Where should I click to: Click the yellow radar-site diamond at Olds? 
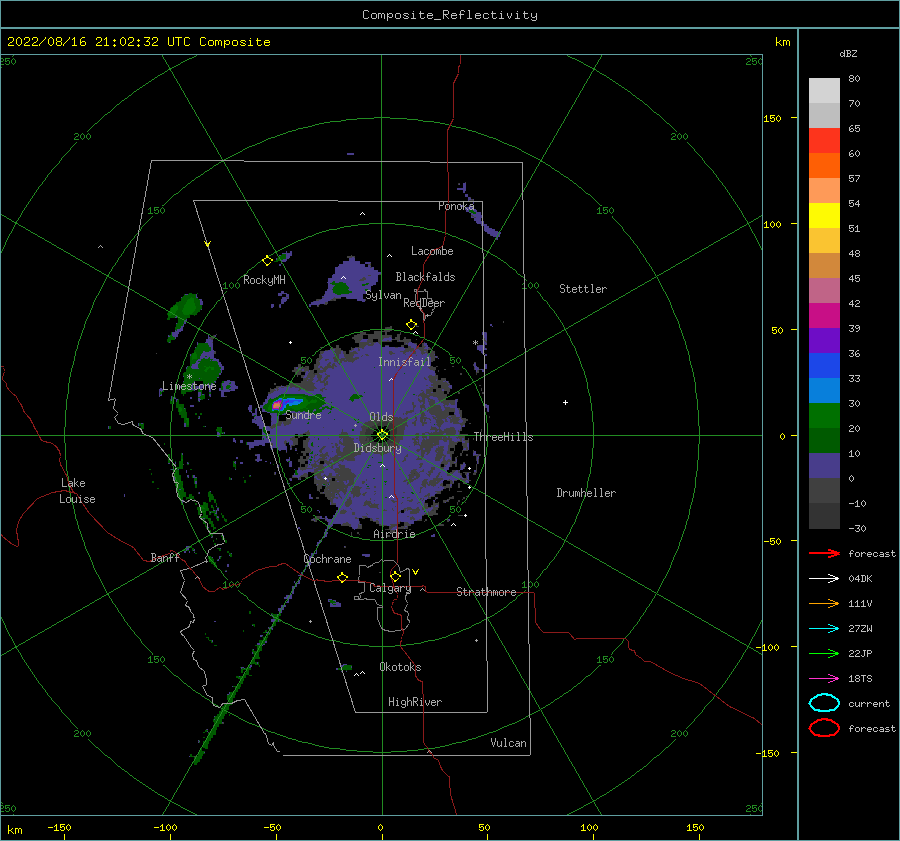point(382,435)
